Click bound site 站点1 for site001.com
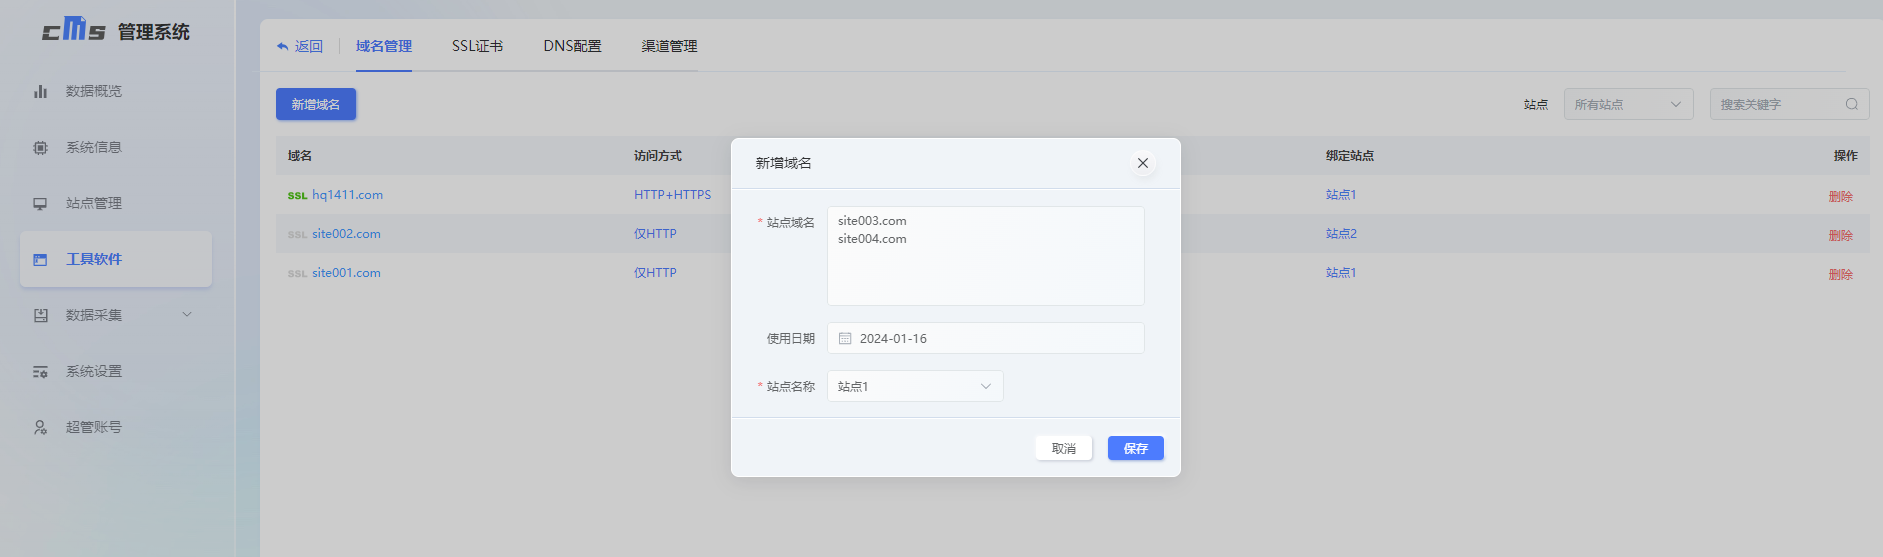This screenshot has height=557, width=1883. click(1341, 273)
